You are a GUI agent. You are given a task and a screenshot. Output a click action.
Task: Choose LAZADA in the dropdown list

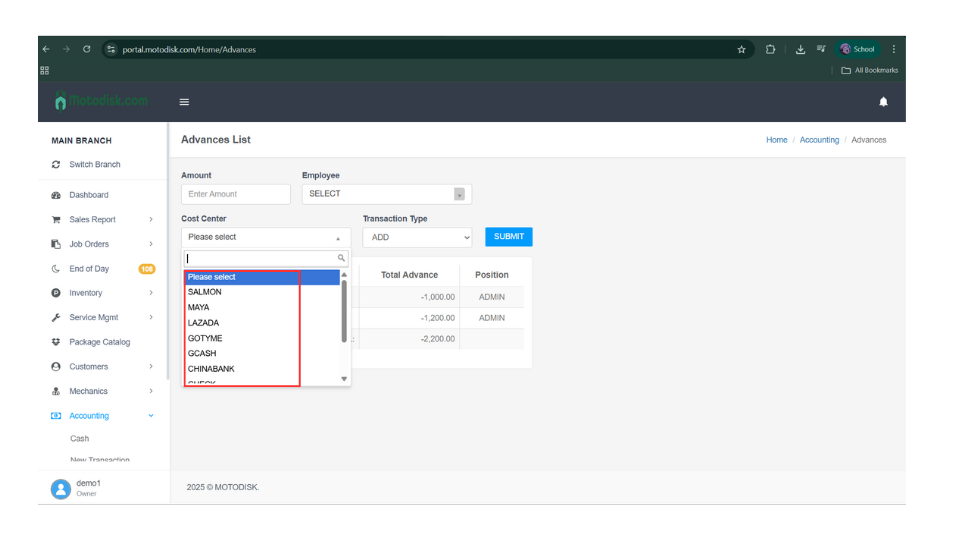tap(203, 323)
